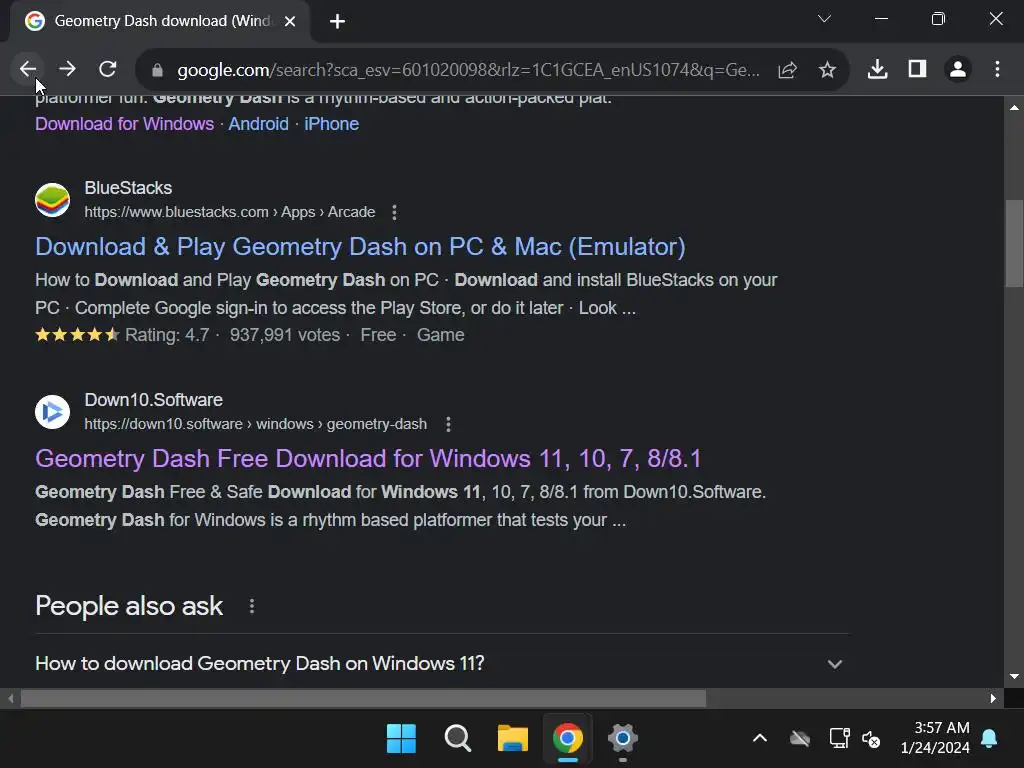Click Chrome icon in the taskbar
Viewport: 1024px width, 768px height.
[x=568, y=739]
